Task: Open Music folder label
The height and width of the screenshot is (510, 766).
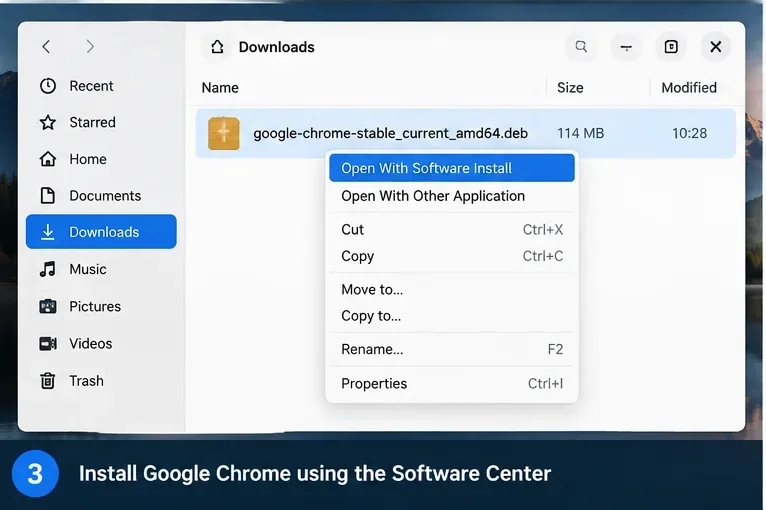Action: (88, 269)
